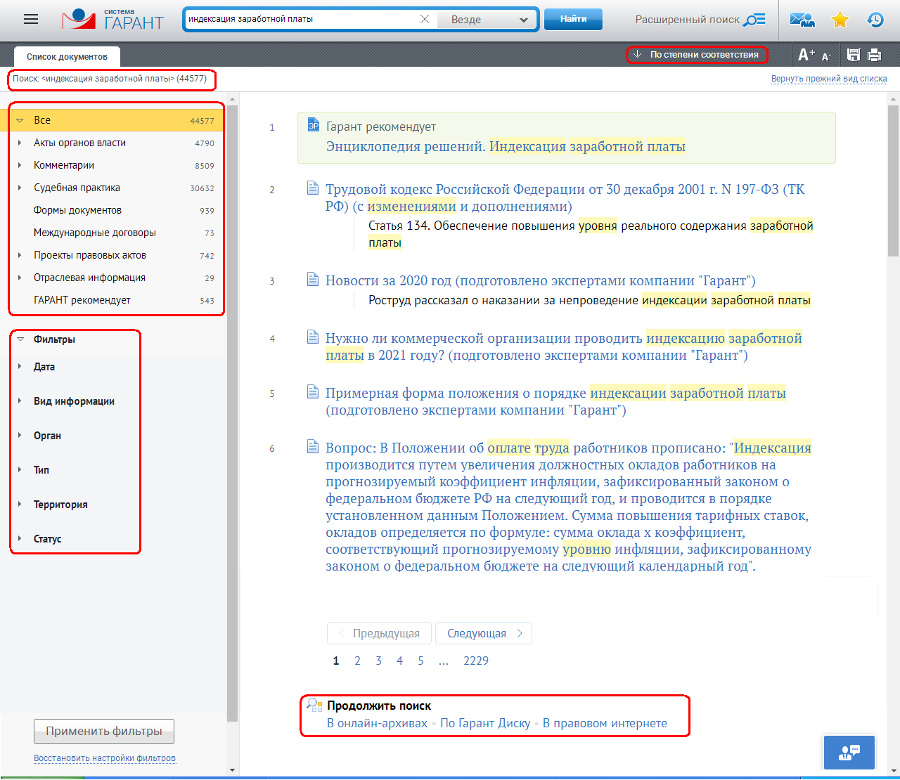Open the 'По степени соответствия' sort dropdown
This screenshot has width=900, height=780.
coord(697,55)
